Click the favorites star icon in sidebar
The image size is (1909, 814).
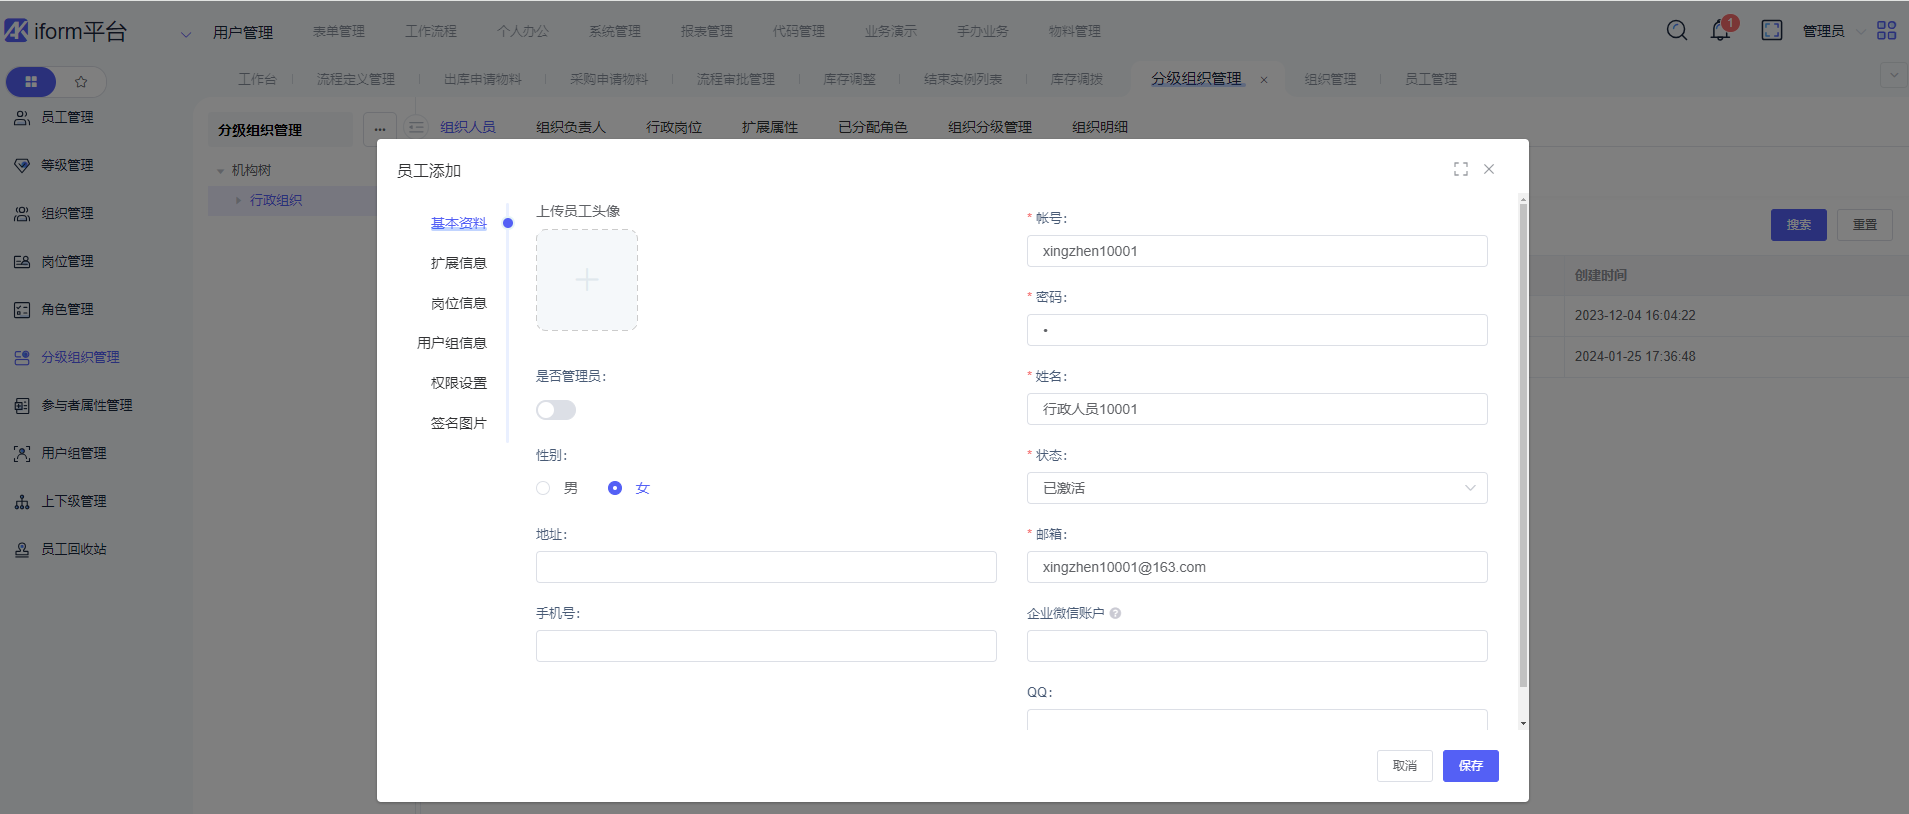point(81,82)
